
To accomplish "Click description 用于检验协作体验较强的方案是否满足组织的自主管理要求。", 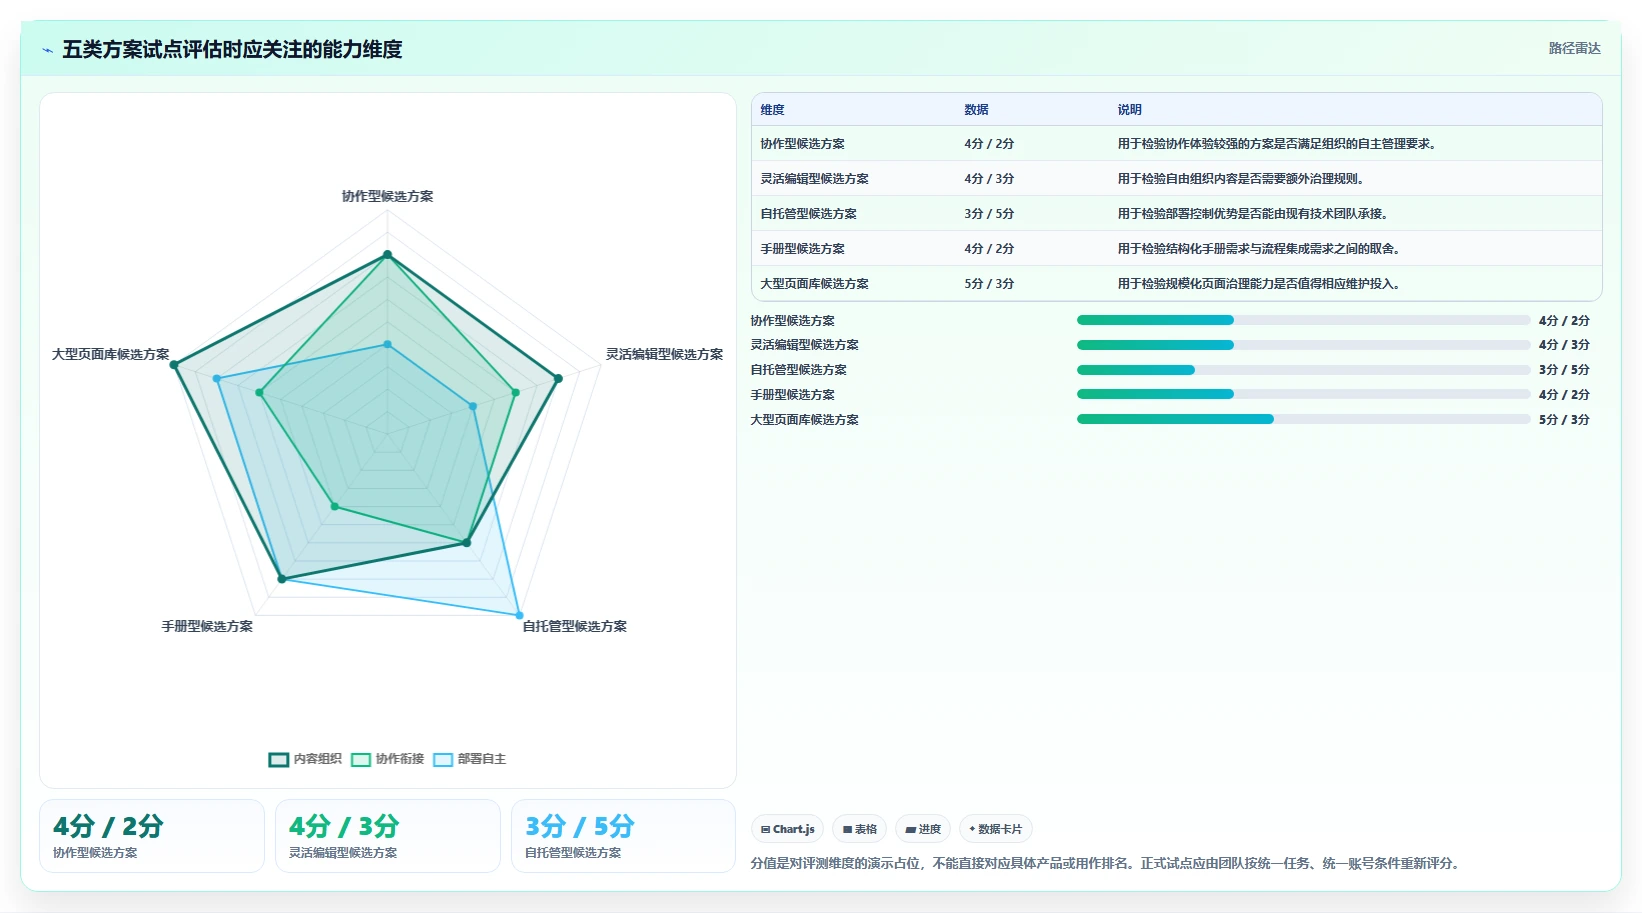I will (x=1279, y=144).
